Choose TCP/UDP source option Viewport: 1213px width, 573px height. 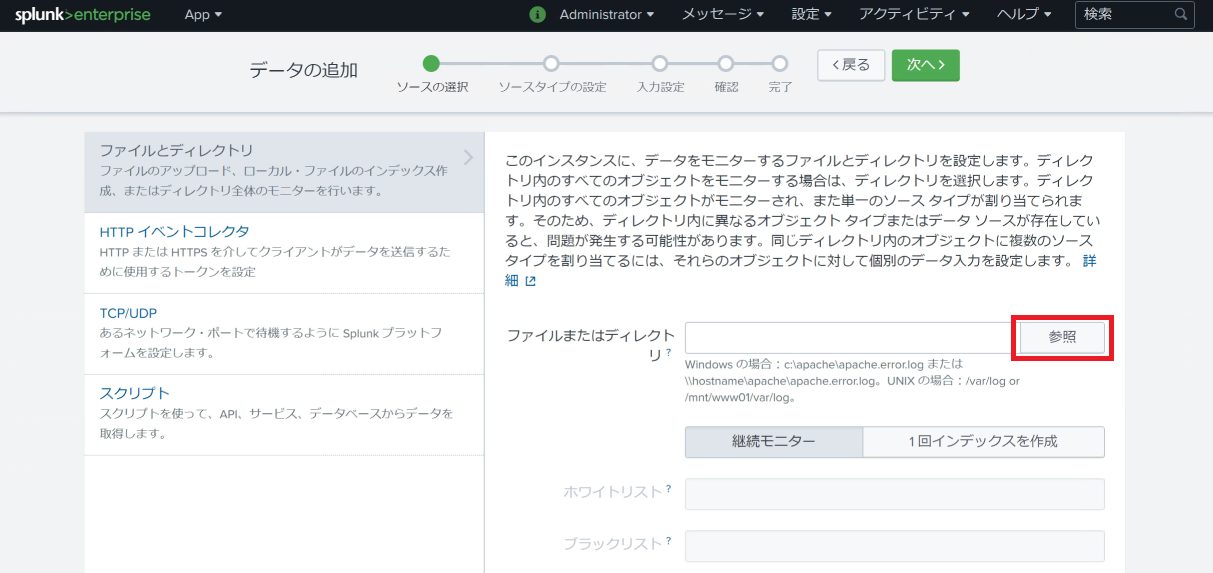284,334
